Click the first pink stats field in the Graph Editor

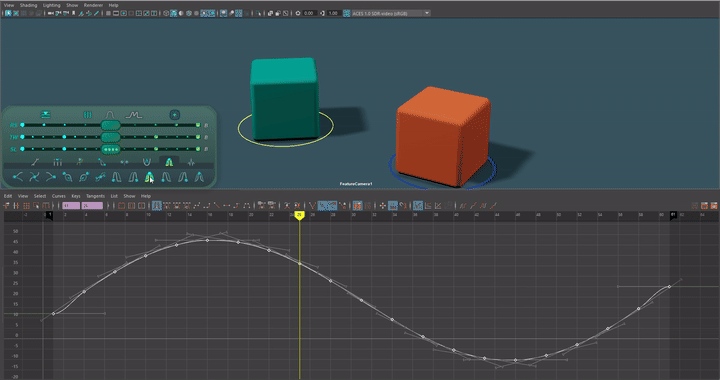click(x=71, y=206)
